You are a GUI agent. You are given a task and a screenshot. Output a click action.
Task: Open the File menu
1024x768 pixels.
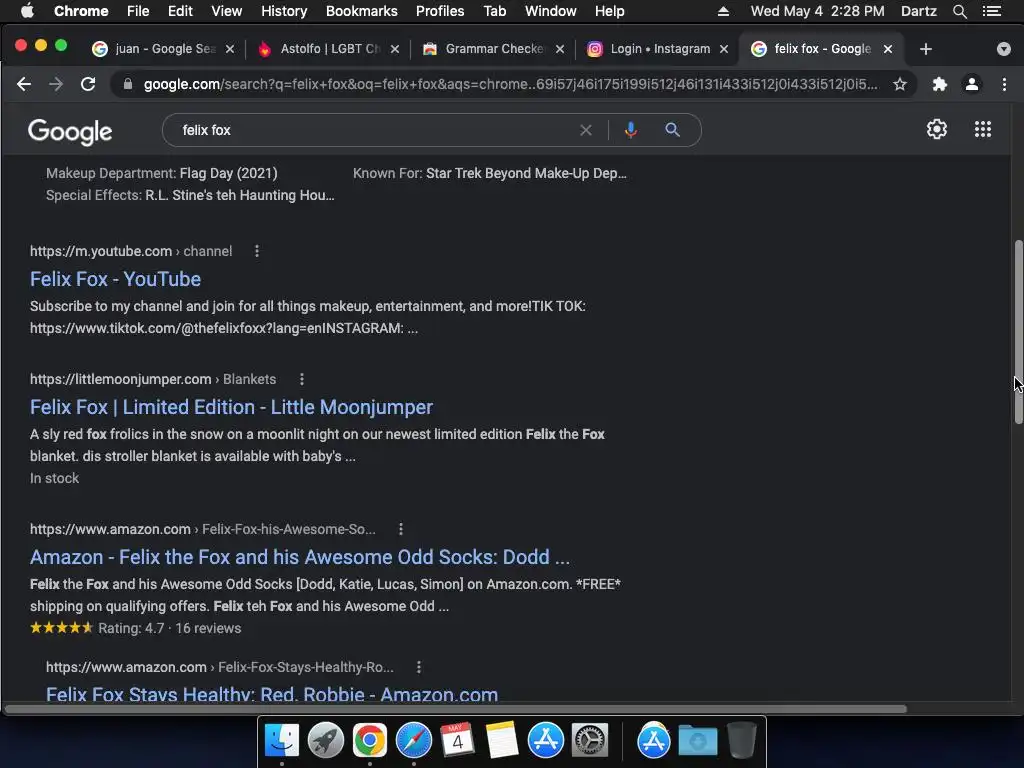138,11
